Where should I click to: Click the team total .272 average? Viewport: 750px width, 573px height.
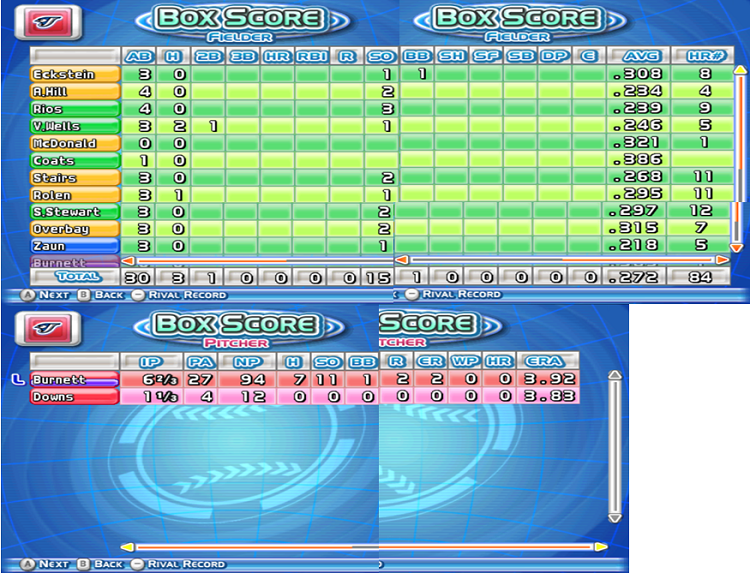click(x=633, y=277)
